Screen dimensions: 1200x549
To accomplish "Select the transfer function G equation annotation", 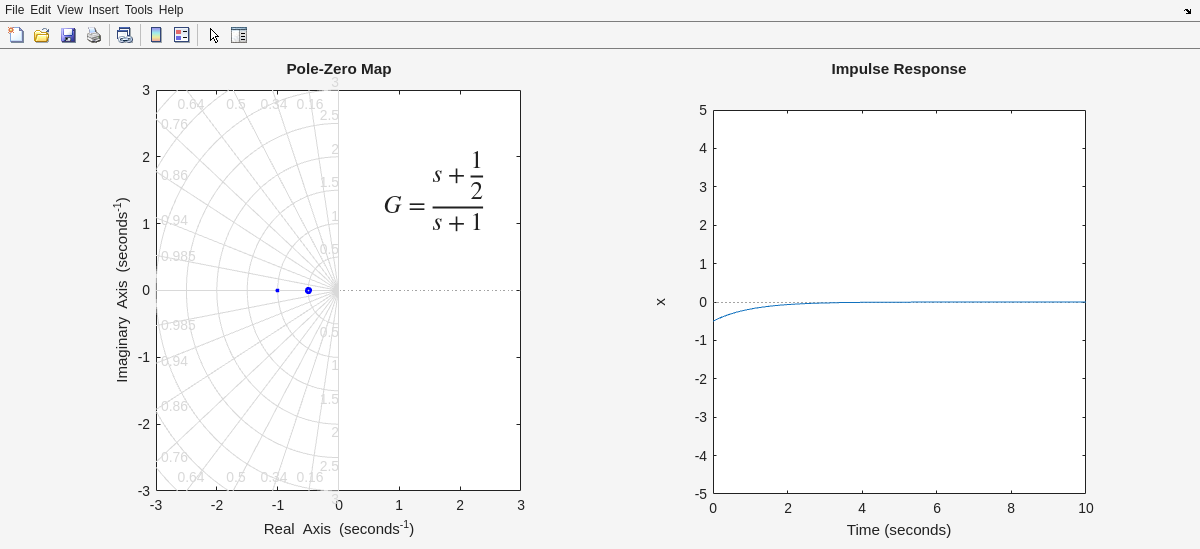I will click(434, 192).
